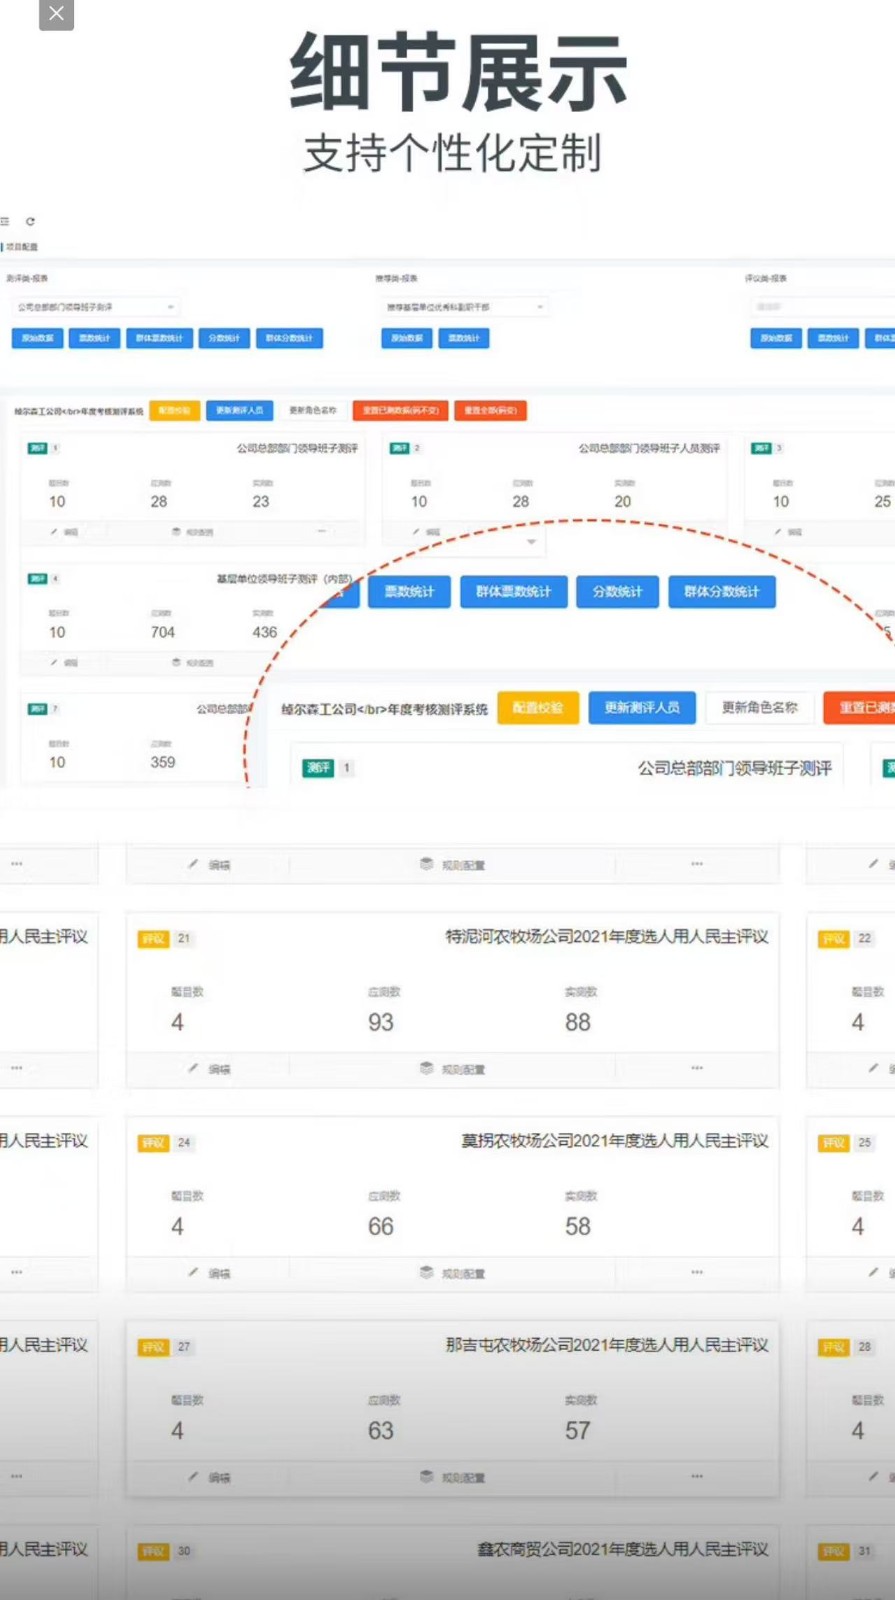Viewport: 895px width, 1600px height.
Task: Open 规则配置 on card 24
Action: coord(454,1273)
